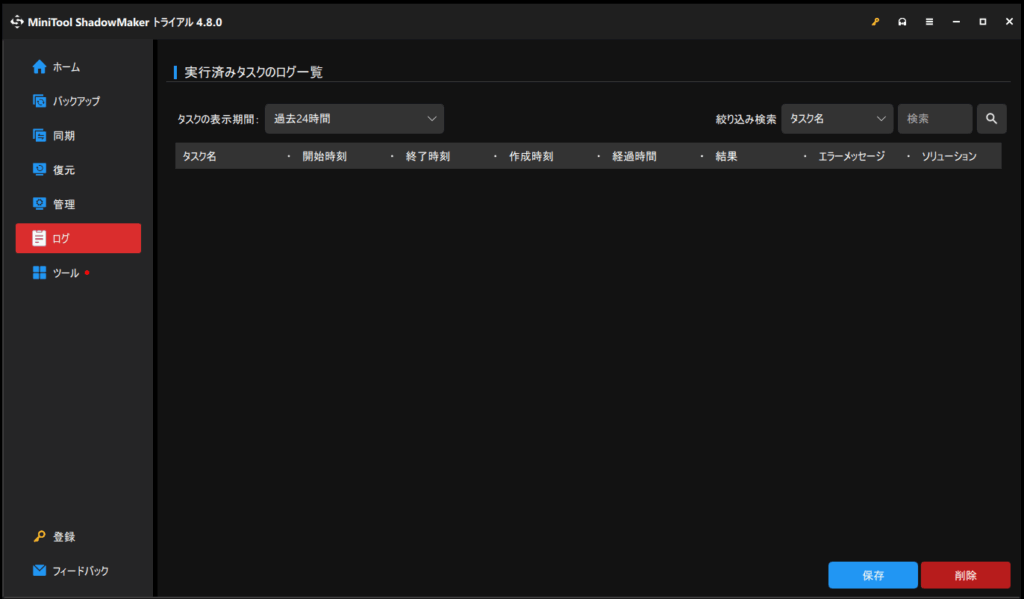Click the magnifier search icon button
1024x599 pixels.
[991, 119]
